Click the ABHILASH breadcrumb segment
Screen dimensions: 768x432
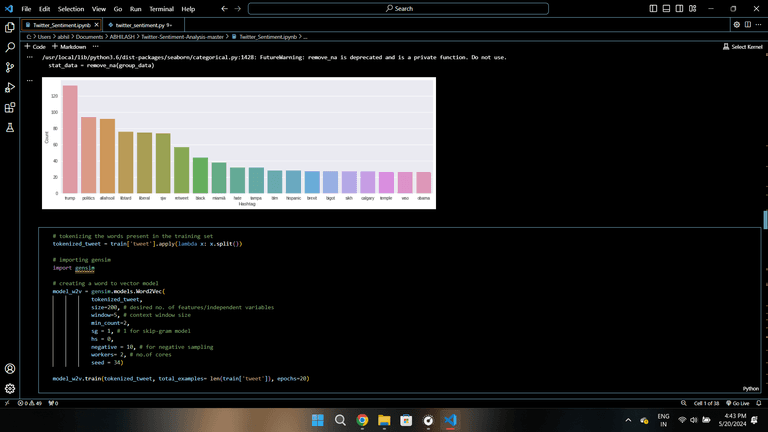click(122, 37)
